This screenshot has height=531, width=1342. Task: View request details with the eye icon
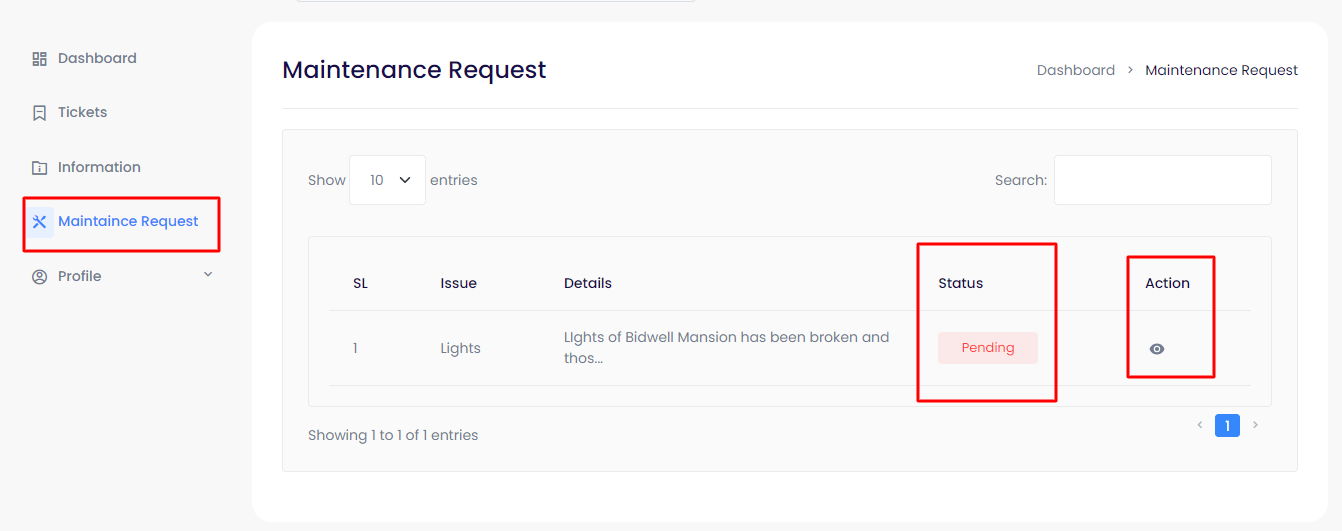1157,349
